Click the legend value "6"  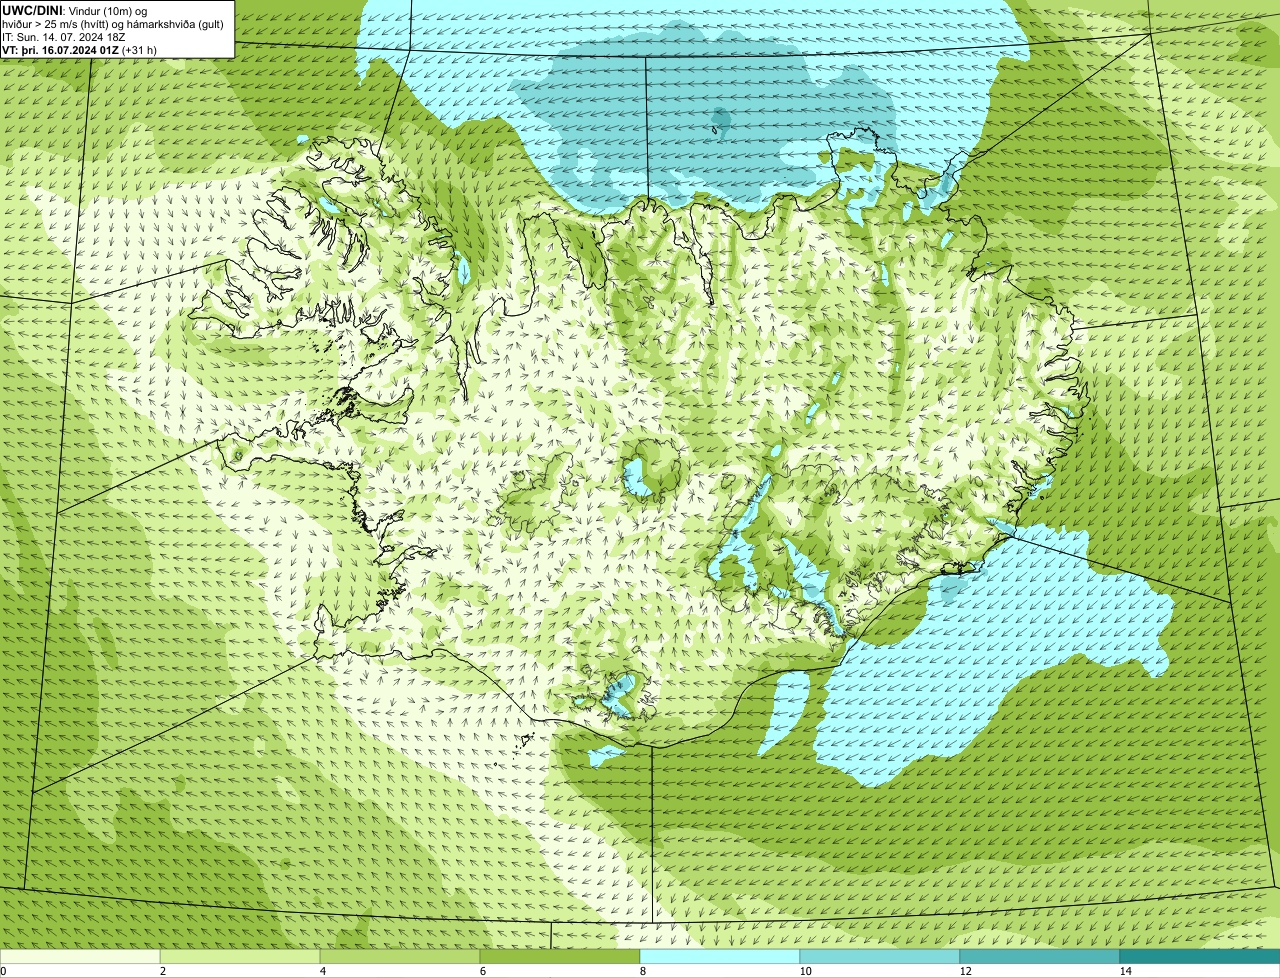pyautogui.click(x=482, y=971)
